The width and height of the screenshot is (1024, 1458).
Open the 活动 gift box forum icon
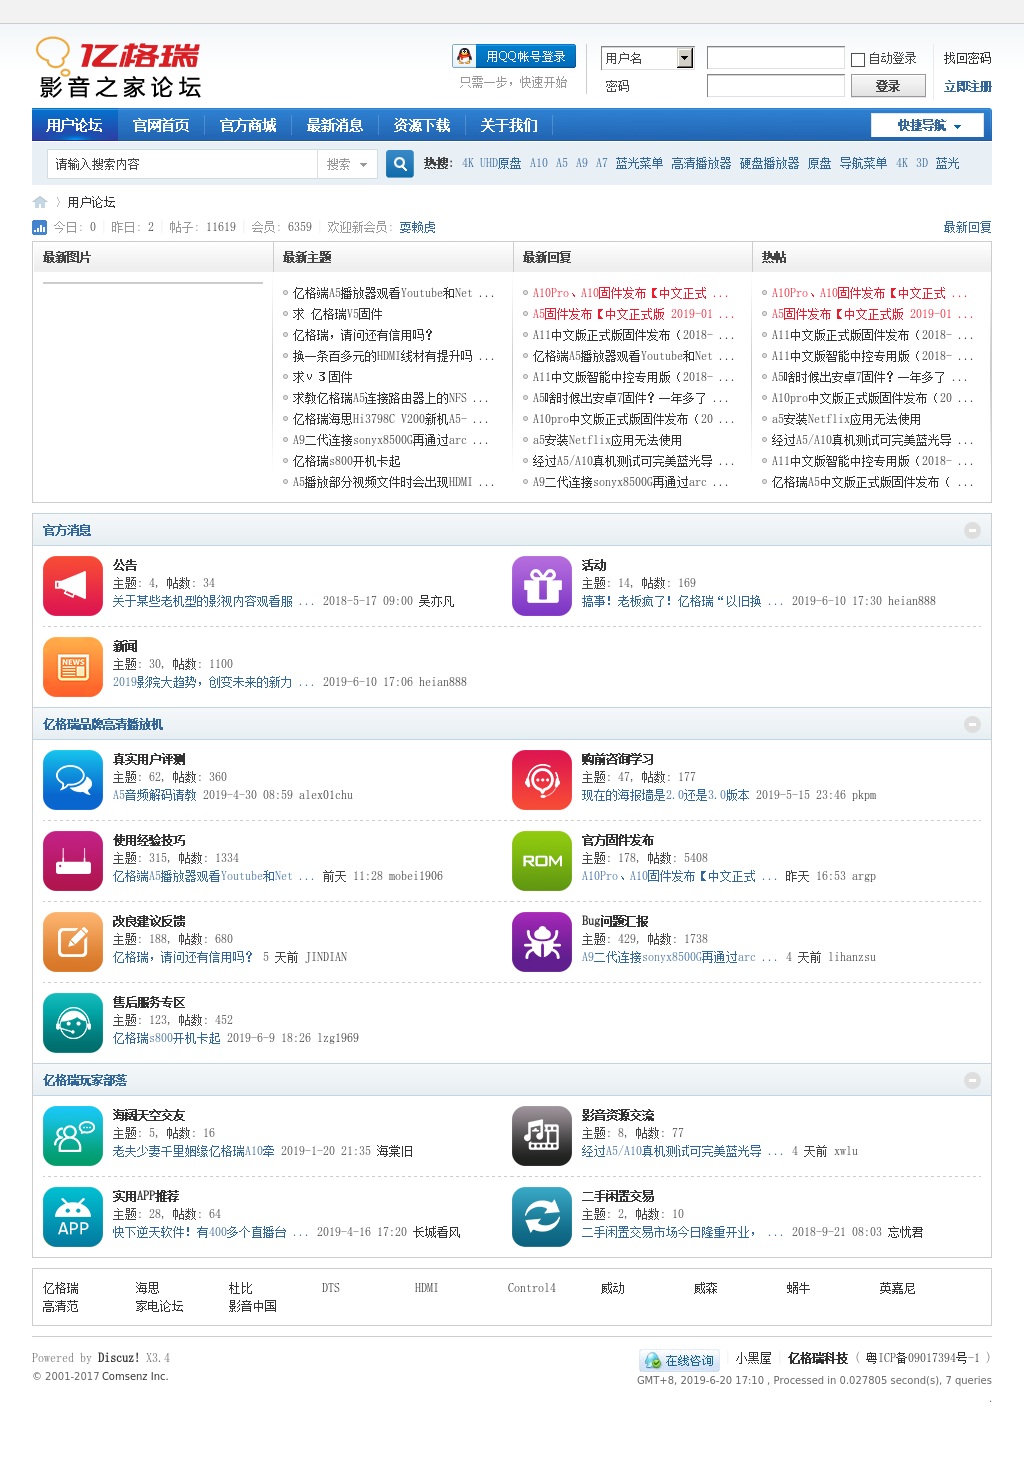(542, 586)
